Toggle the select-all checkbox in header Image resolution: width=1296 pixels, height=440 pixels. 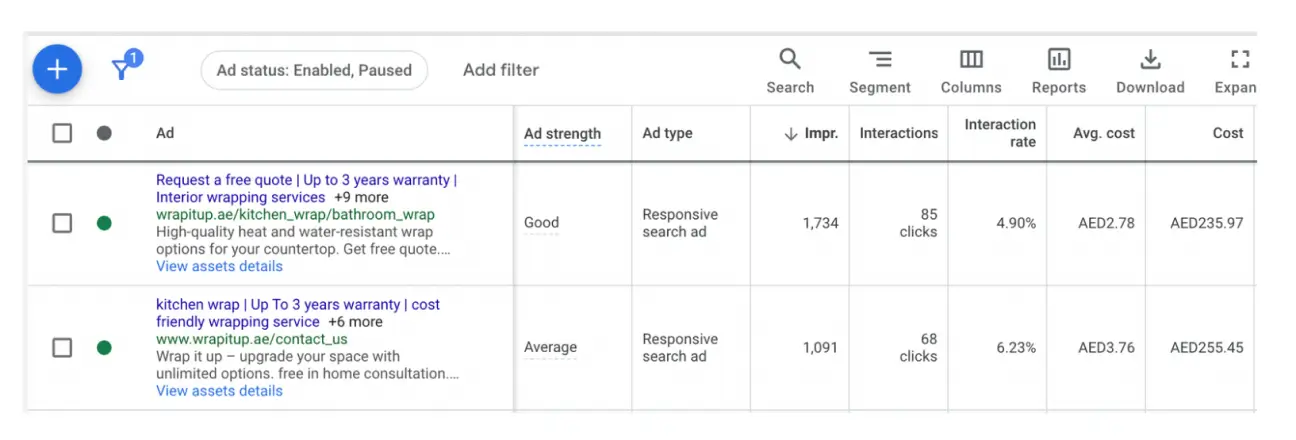pyautogui.click(x=62, y=133)
